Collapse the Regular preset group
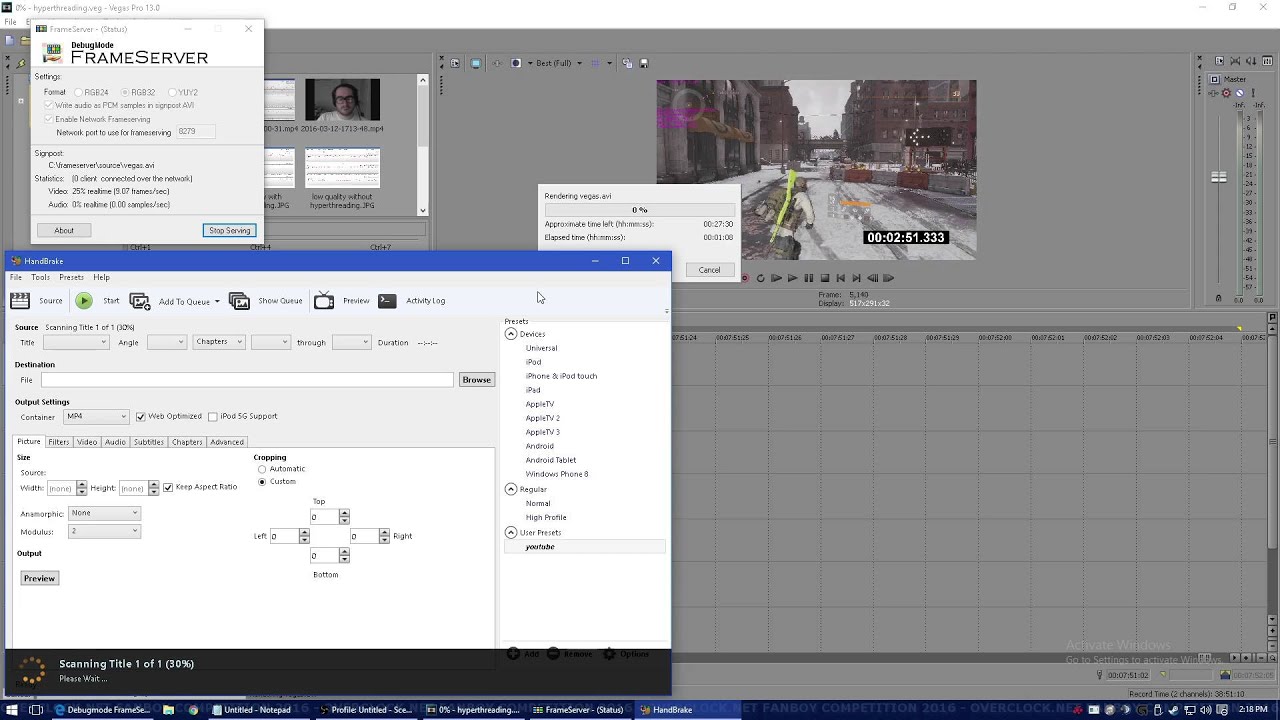Viewport: 1280px width, 720px height. pyautogui.click(x=511, y=489)
